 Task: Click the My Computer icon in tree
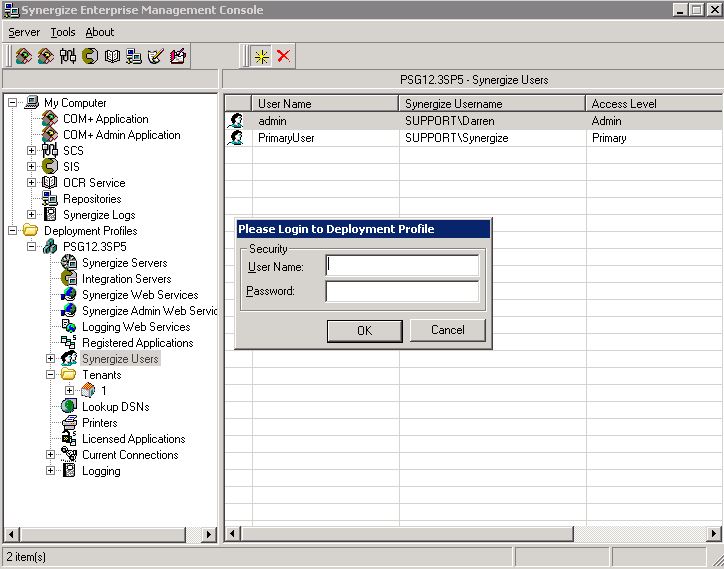32,102
